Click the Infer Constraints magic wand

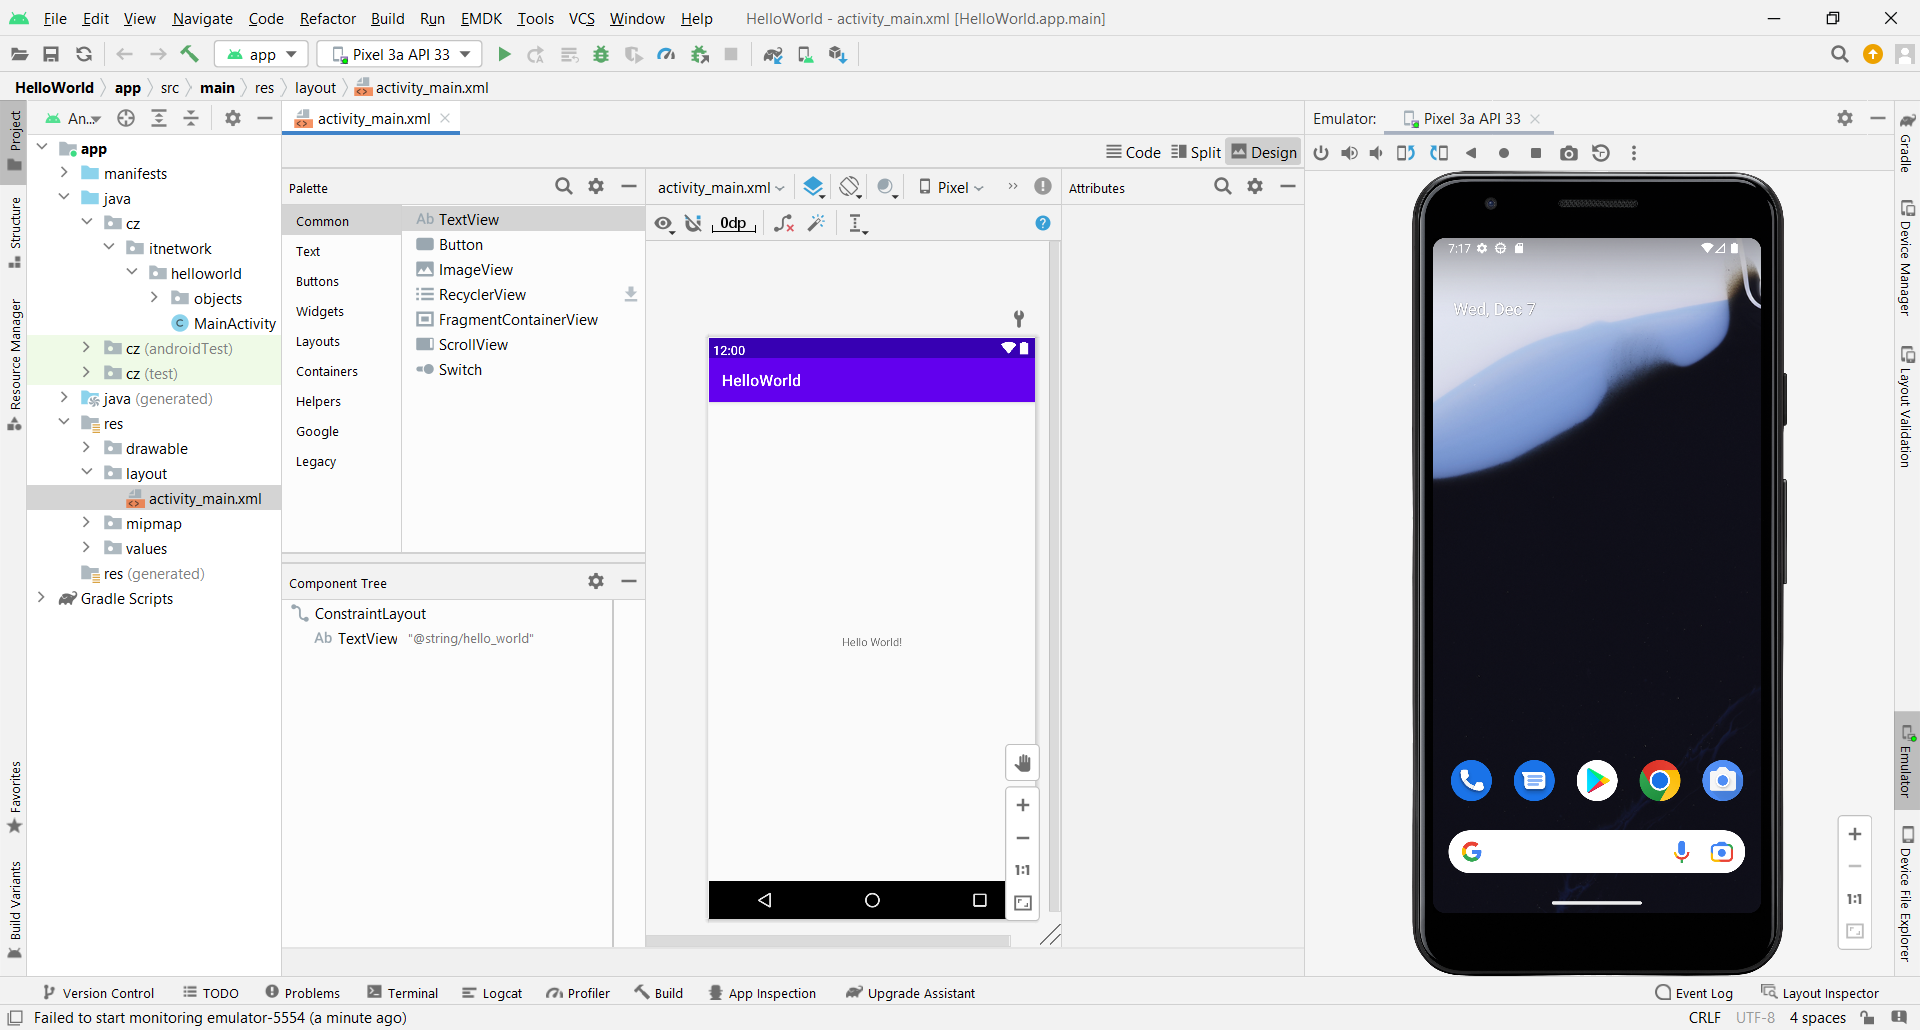[x=817, y=223]
